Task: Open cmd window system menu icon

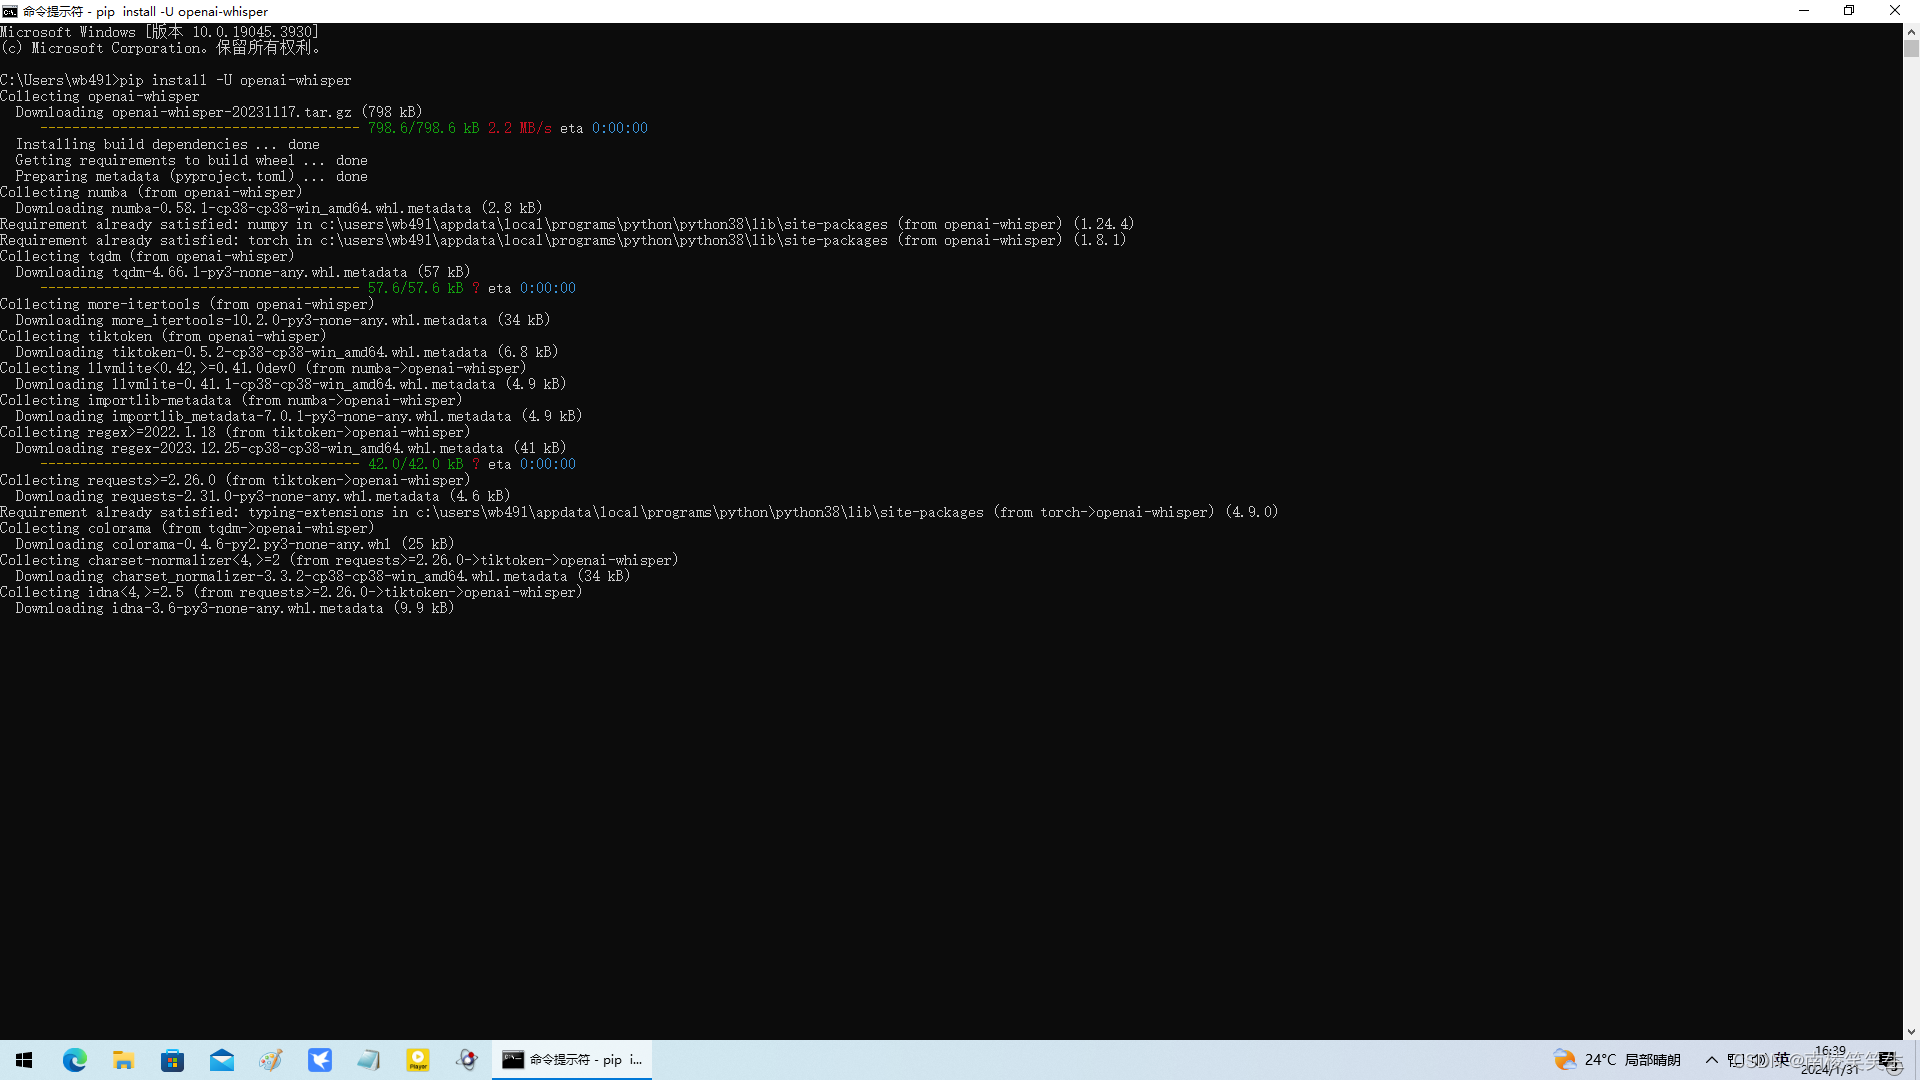Action: coord(10,11)
